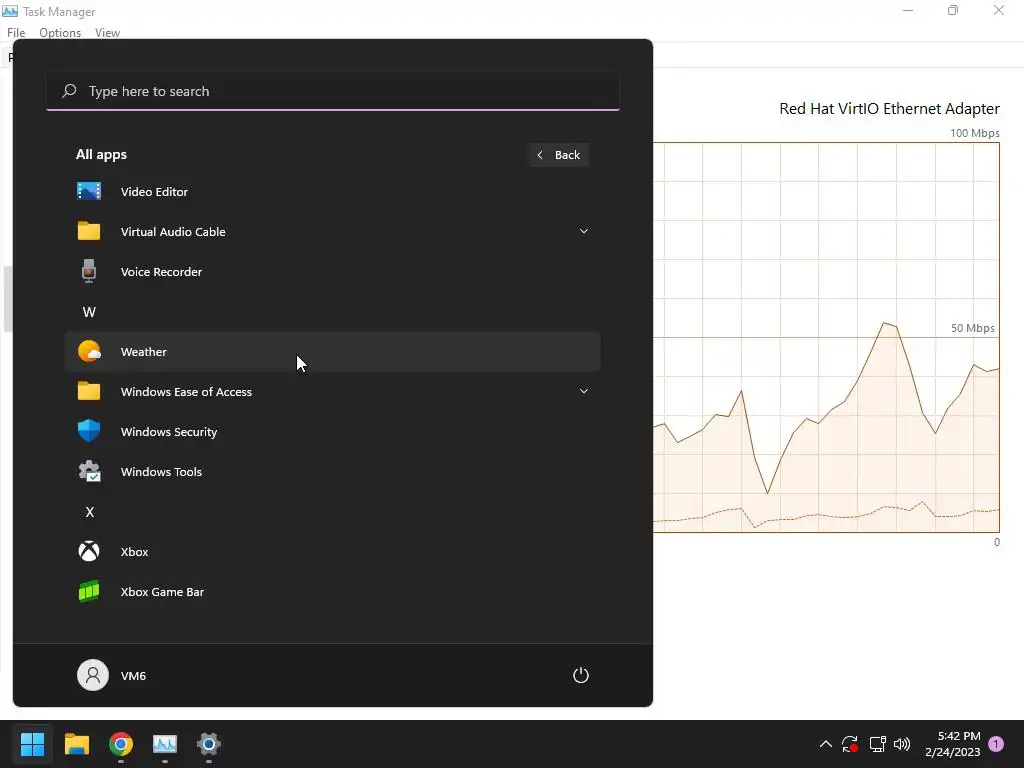Select the Video Editor text label
This screenshot has width=1024, height=768.
[x=154, y=191]
